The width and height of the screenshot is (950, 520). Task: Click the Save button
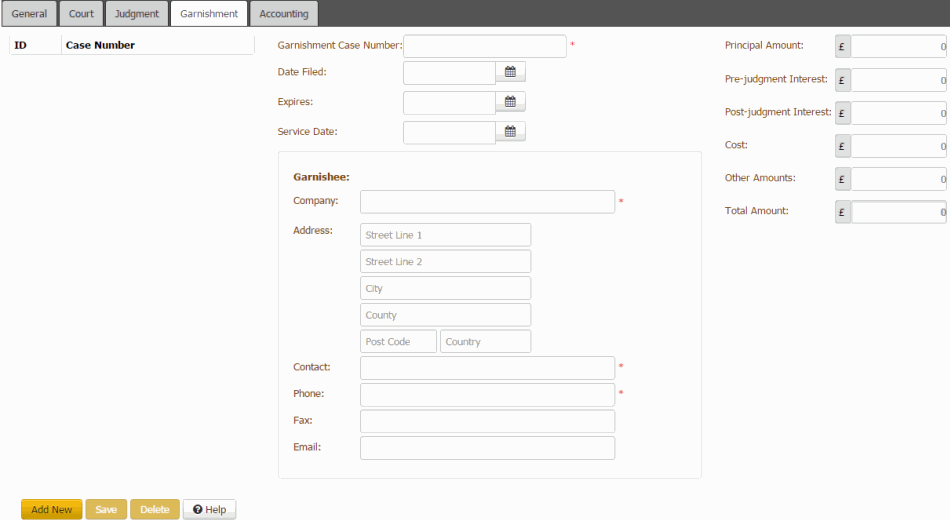106,510
